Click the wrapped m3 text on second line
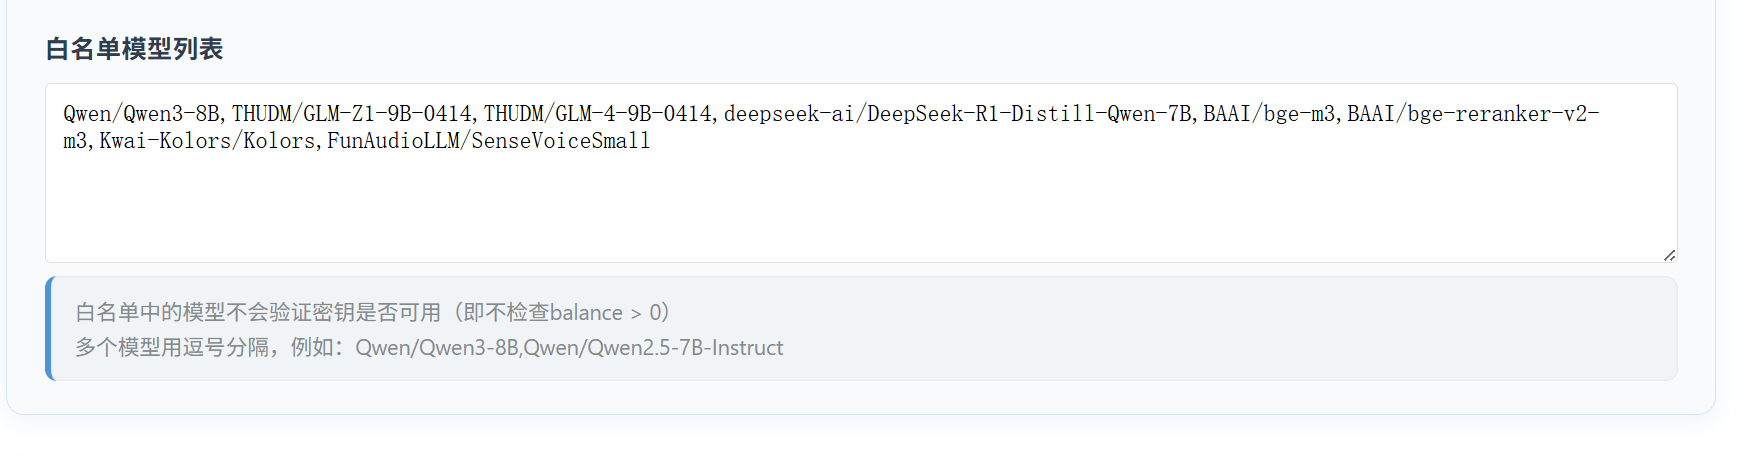 pyautogui.click(x=75, y=141)
